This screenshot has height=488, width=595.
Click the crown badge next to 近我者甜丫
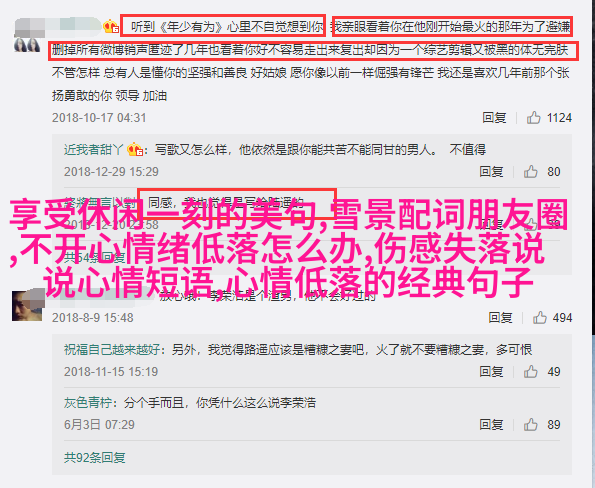[135, 150]
